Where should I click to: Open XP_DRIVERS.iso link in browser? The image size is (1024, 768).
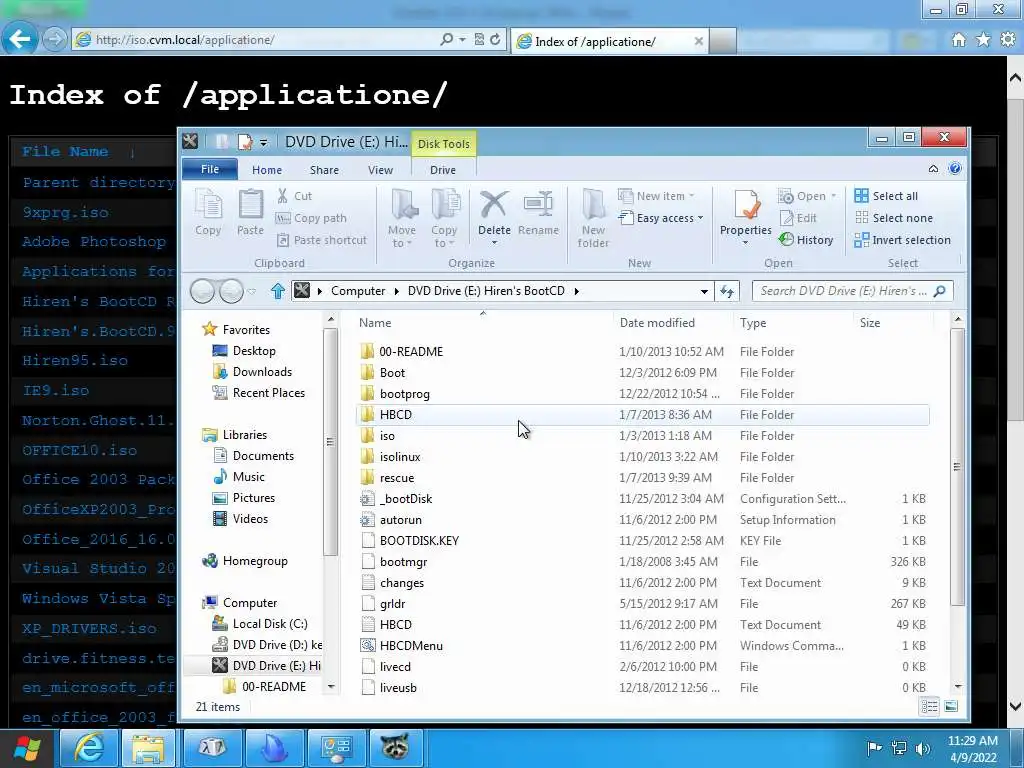point(89,628)
